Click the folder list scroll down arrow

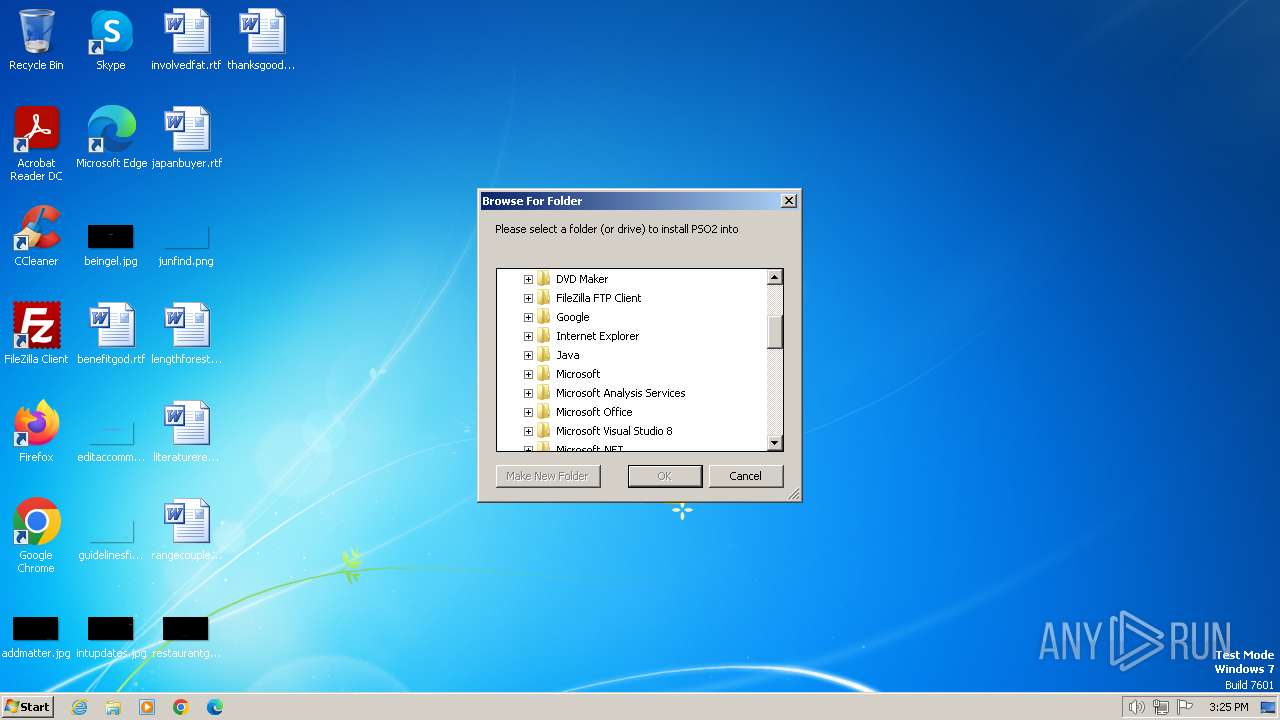click(774, 443)
